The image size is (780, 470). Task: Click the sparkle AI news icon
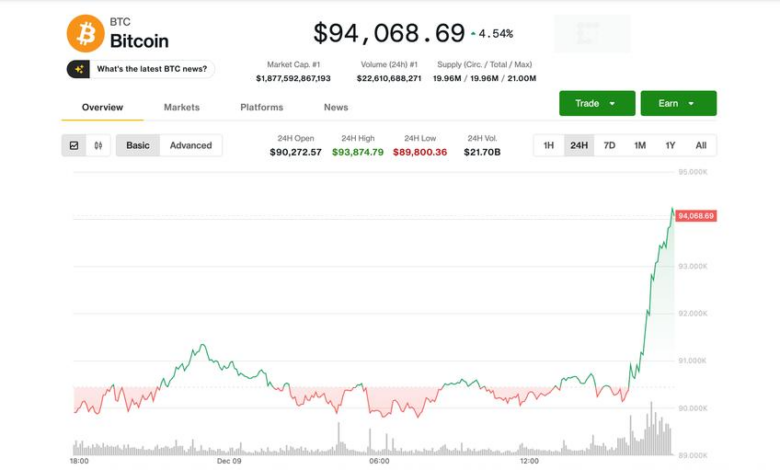(x=78, y=69)
